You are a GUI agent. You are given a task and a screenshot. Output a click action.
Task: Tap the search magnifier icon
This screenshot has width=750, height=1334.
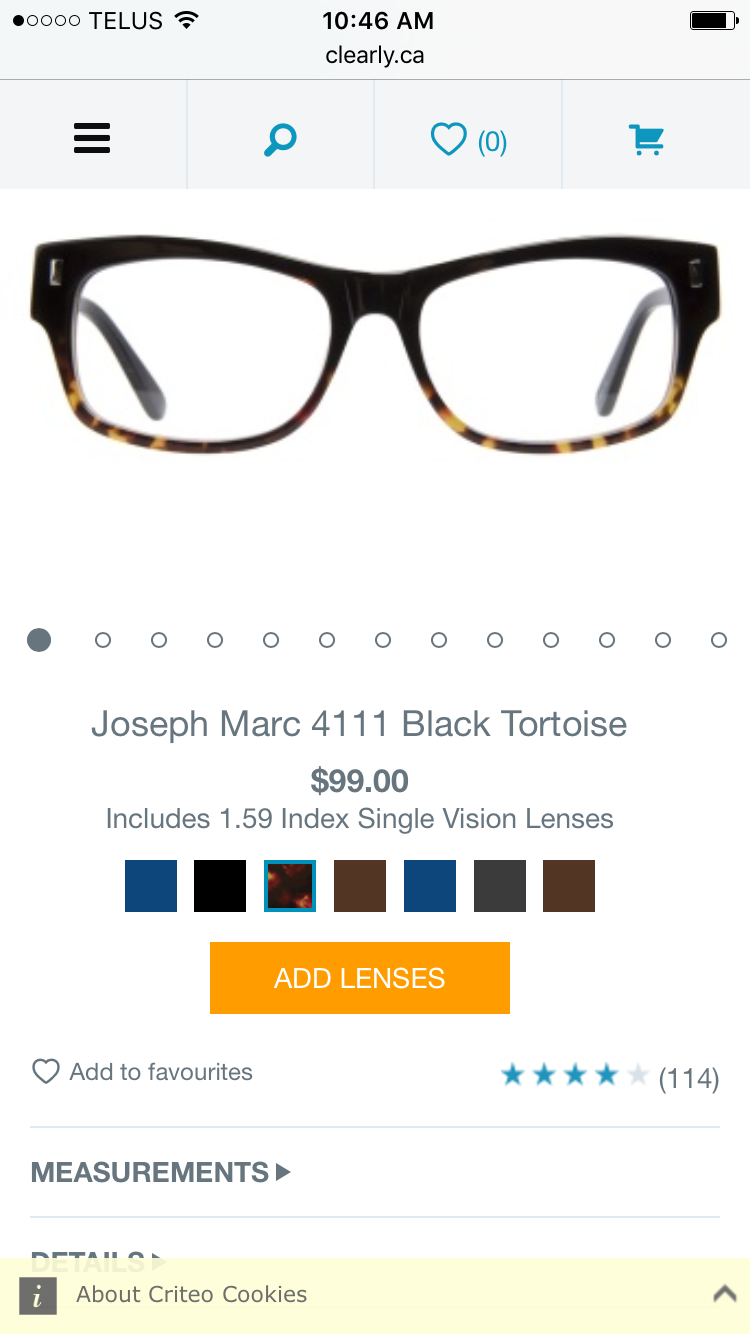[280, 139]
